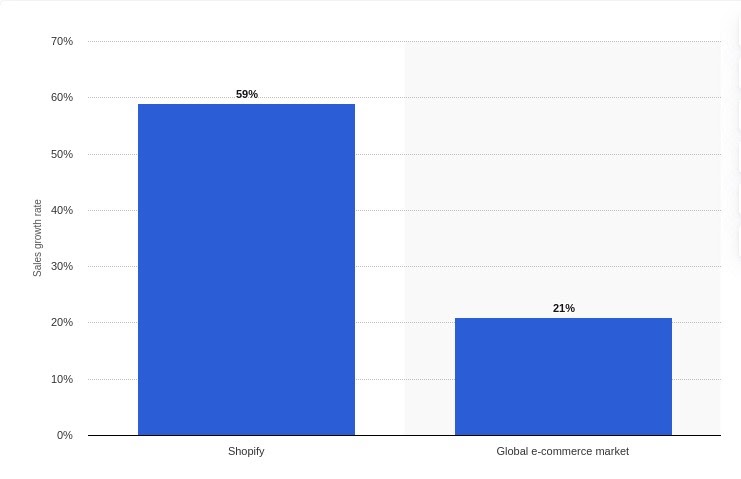The width and height of the screenshot is (741, 479).
Task: Click the 40% gridline between the two bars
Action: tap(405, 210)
